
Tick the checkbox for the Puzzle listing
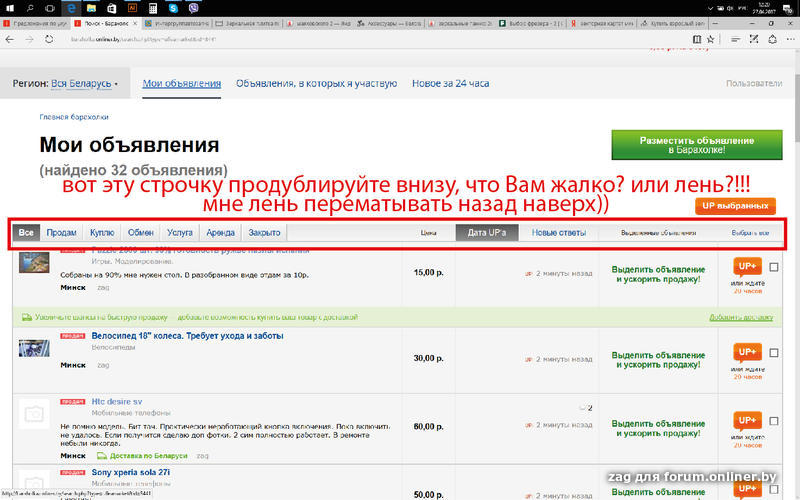point(774,267)
